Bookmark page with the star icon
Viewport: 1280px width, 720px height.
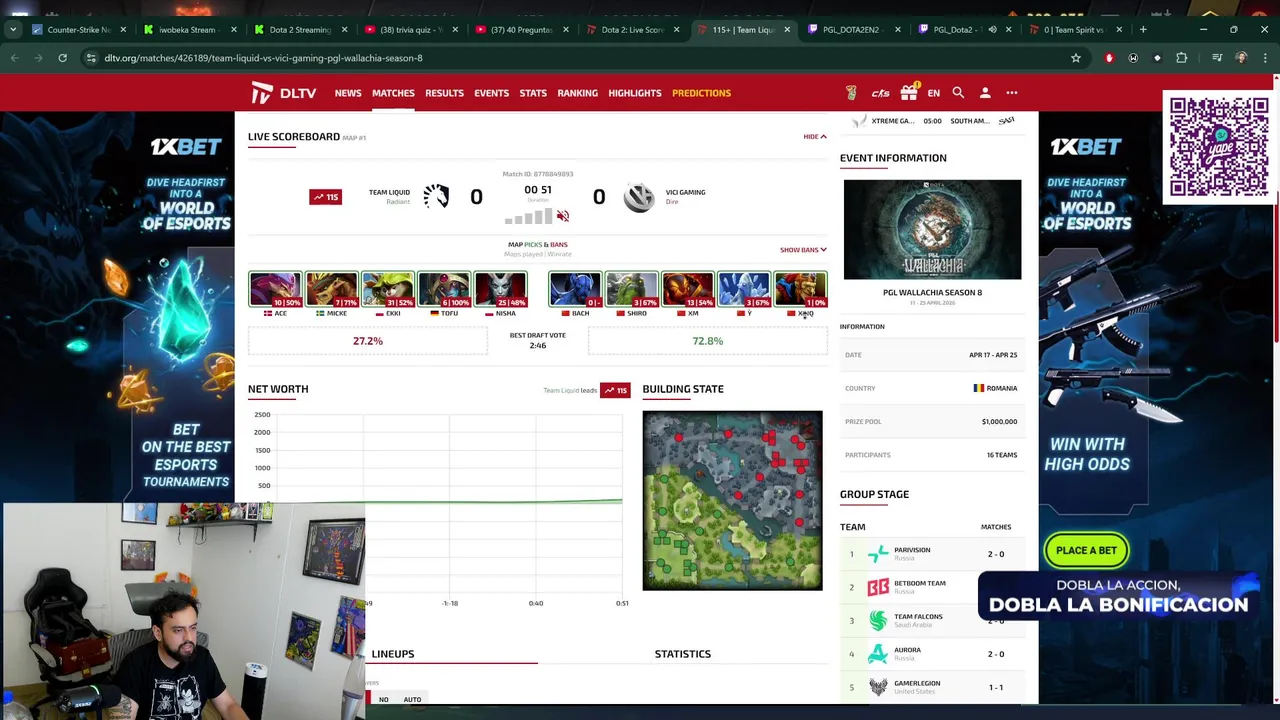pyautogui.click(x=1076, y=58)
